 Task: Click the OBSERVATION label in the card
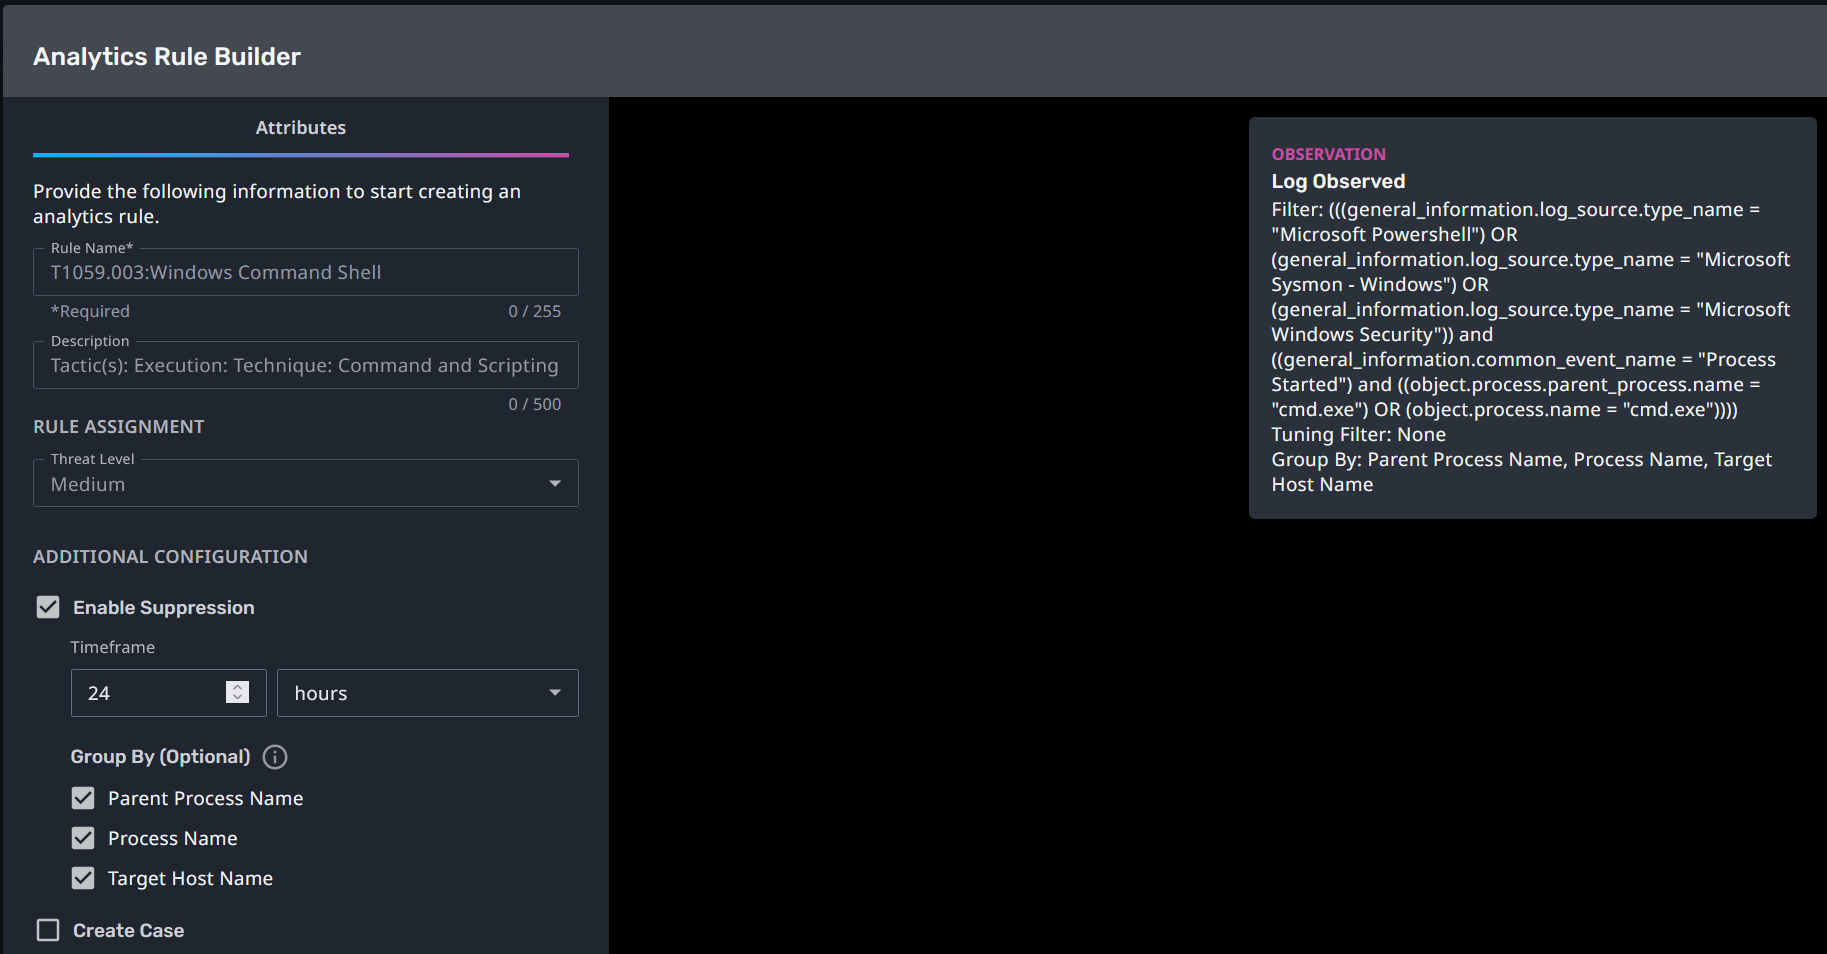point(1328,154)
